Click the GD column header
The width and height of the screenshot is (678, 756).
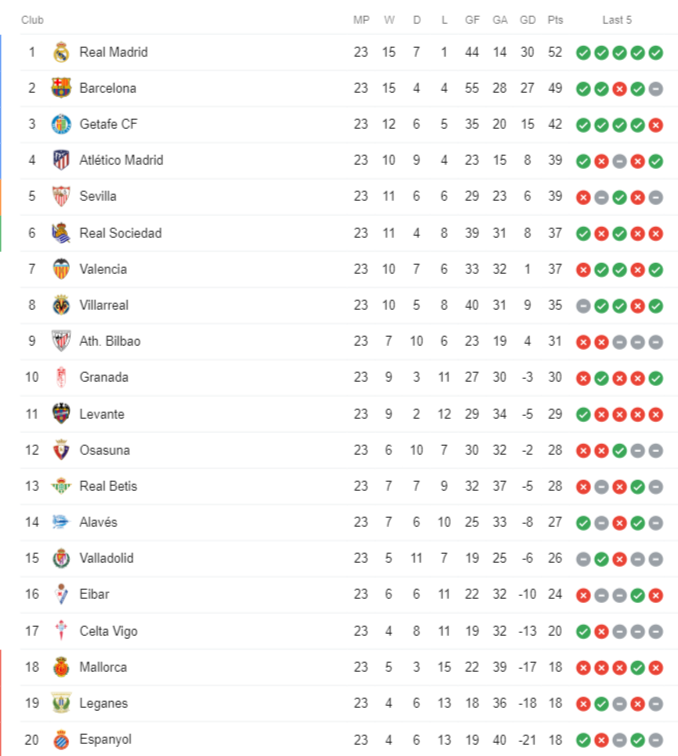coord(528,20)
